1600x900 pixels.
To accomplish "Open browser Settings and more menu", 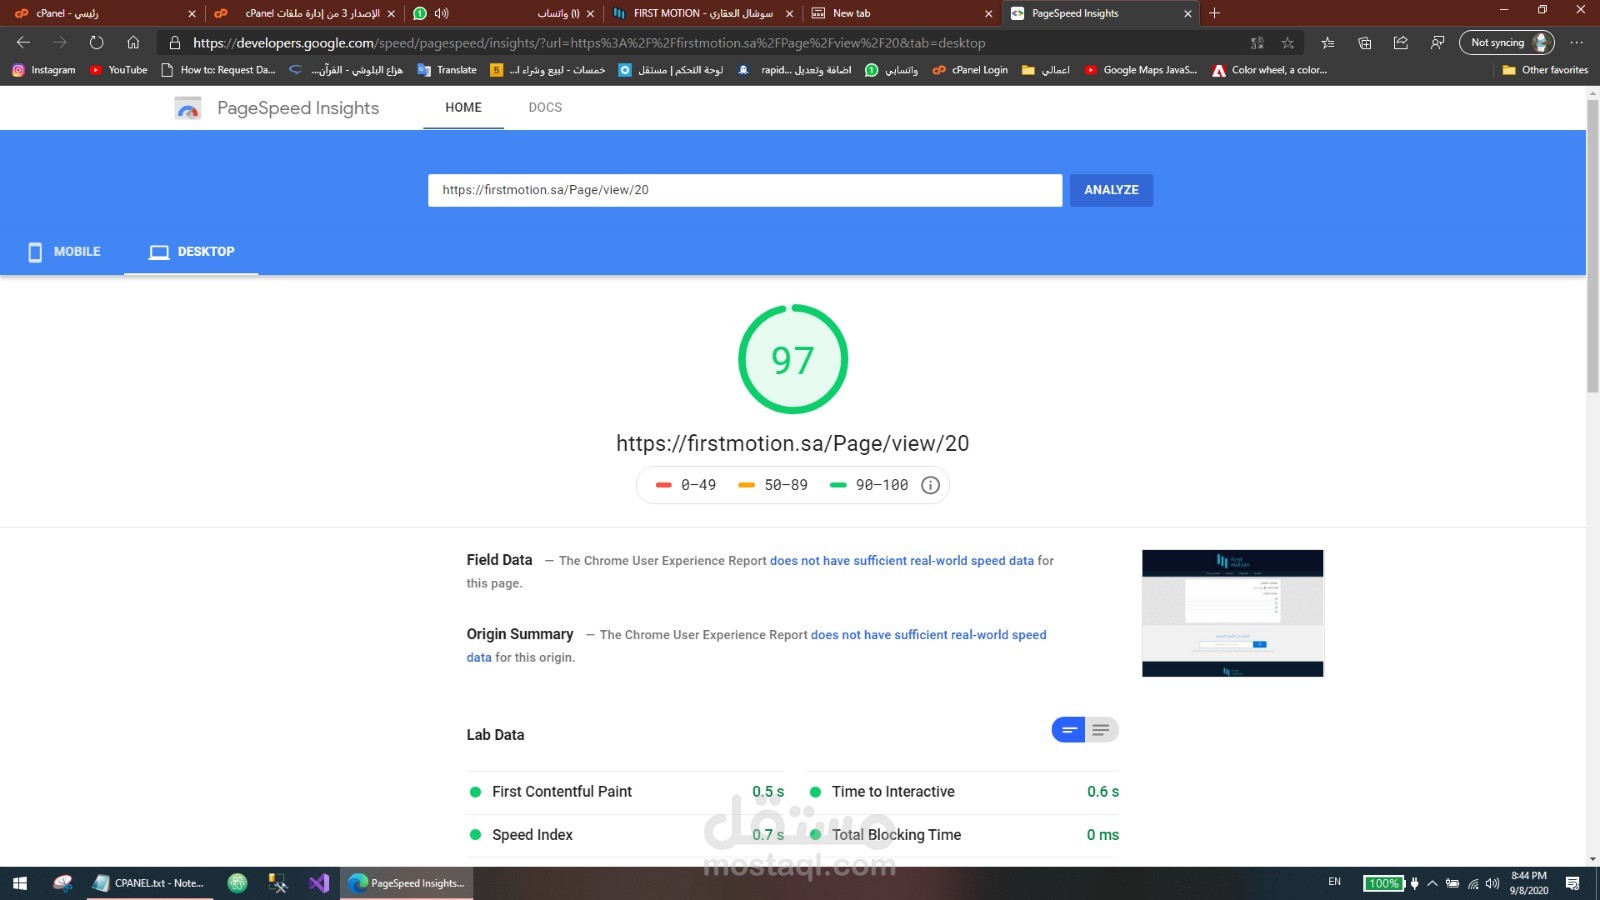I will (1577, 43).
